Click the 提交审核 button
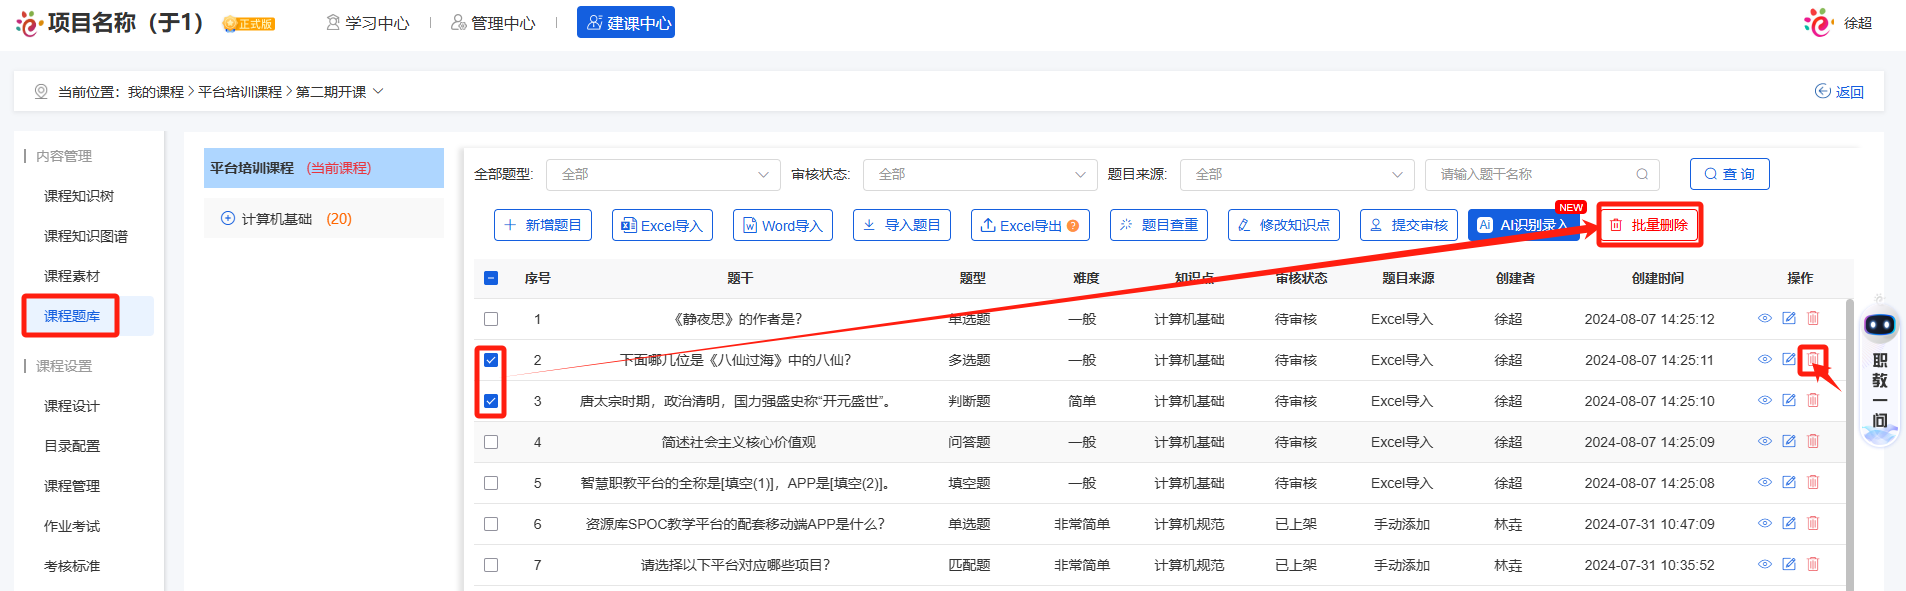 click(1409, 225)
